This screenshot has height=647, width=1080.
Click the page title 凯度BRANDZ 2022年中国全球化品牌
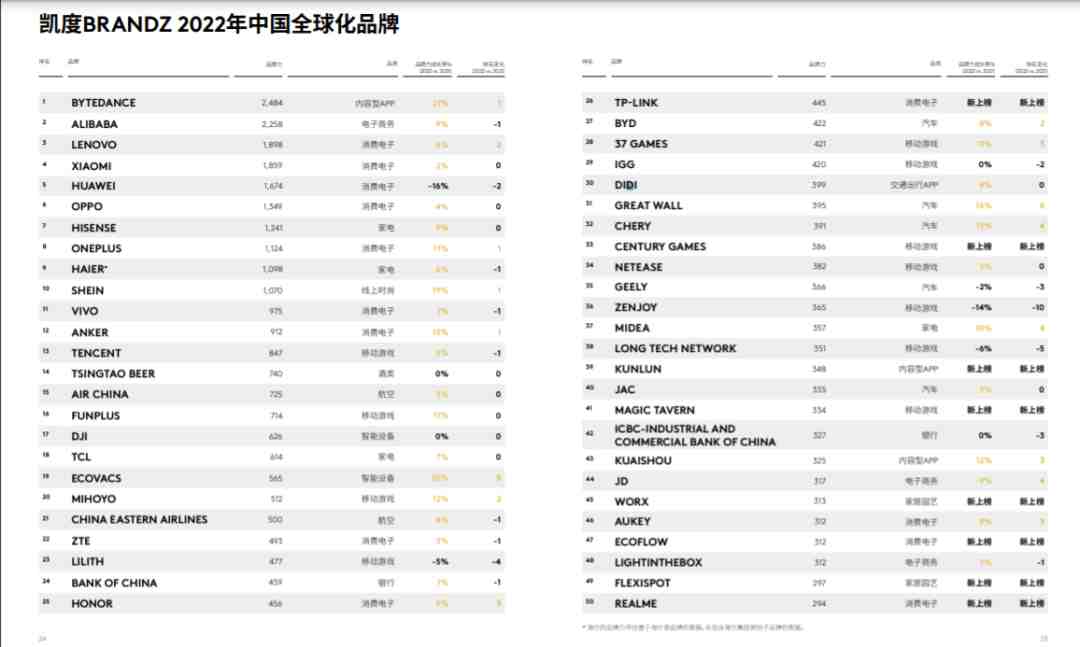tap(219, 24)
